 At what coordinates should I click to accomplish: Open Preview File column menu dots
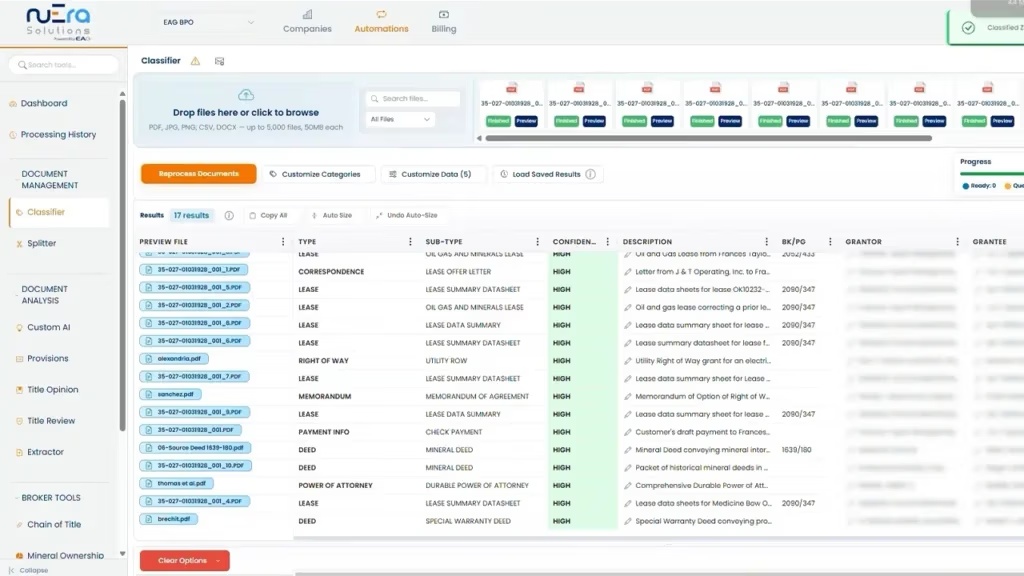pyautogui.click(x=283, y=242)
